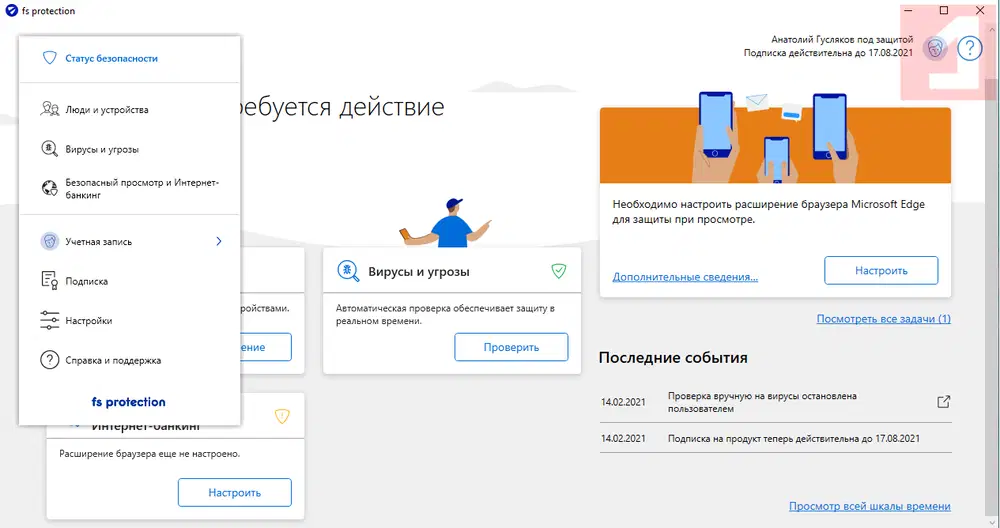Click the help question icon in top right
The width and height of the screenshot is (1000, 528).
tap(969, 48)
